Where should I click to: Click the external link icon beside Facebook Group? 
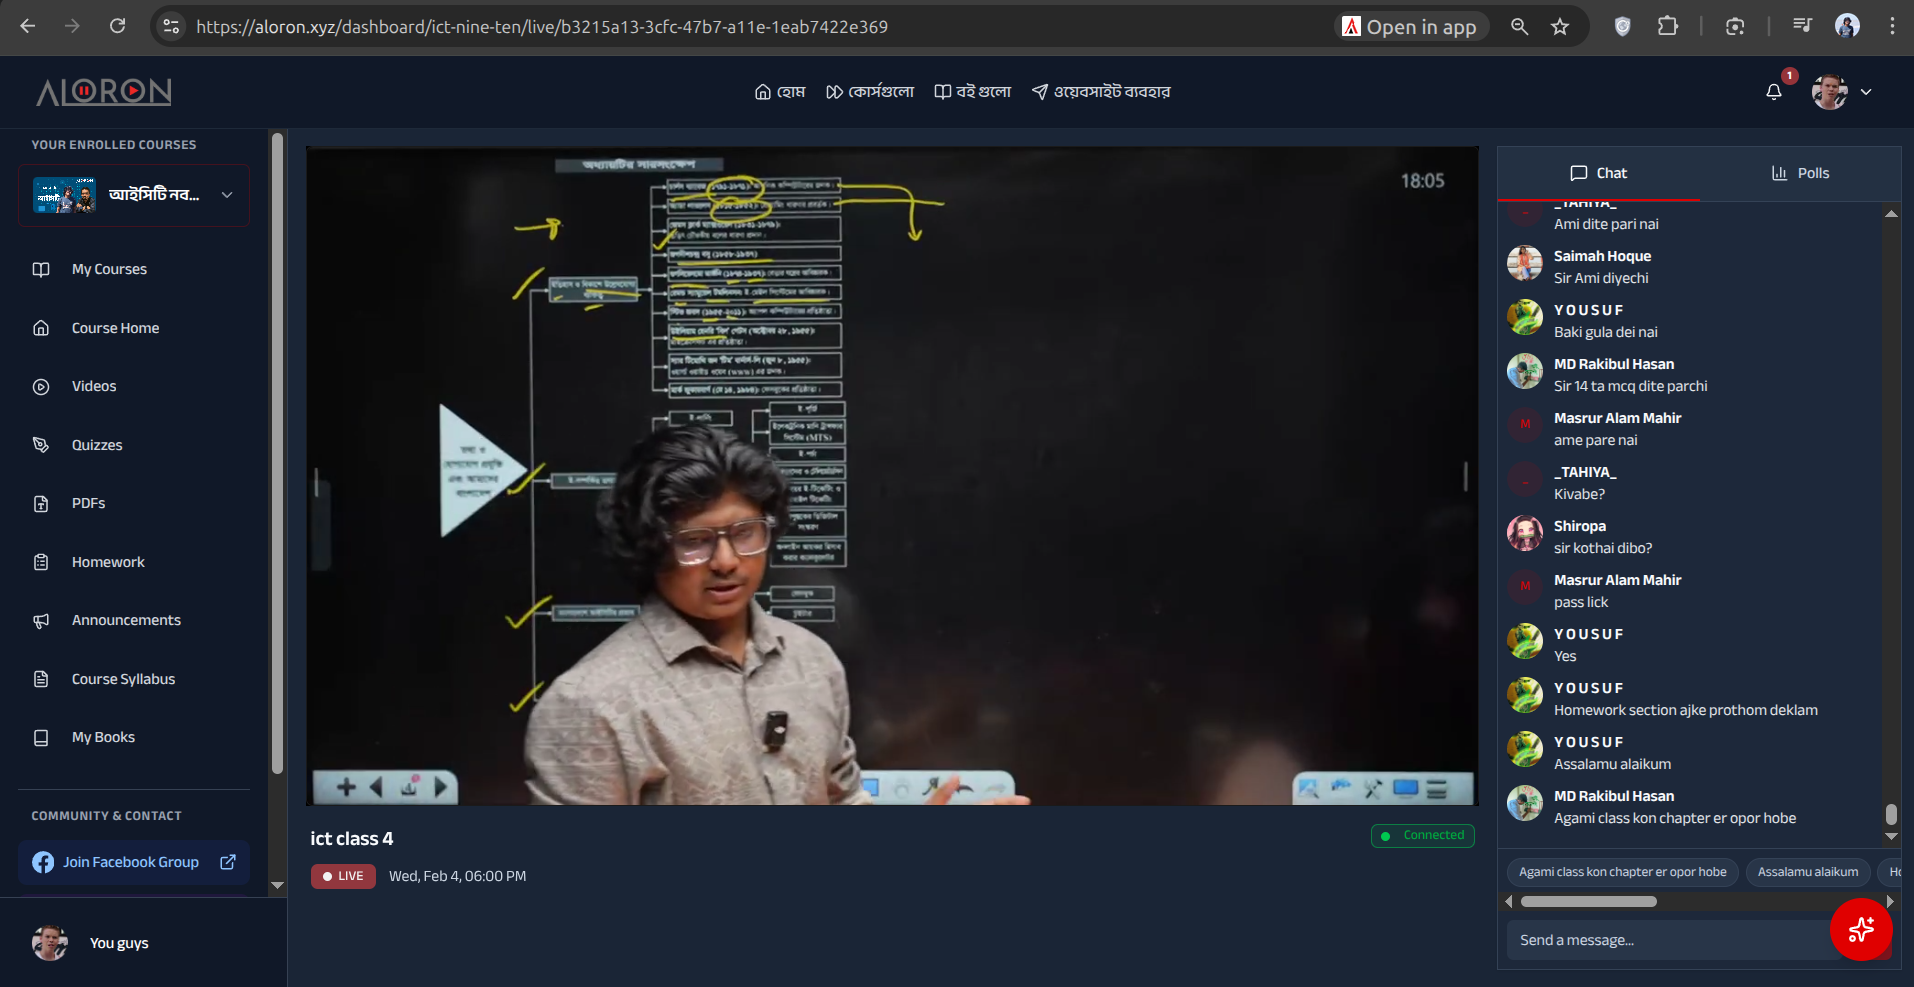coord(228,862)
